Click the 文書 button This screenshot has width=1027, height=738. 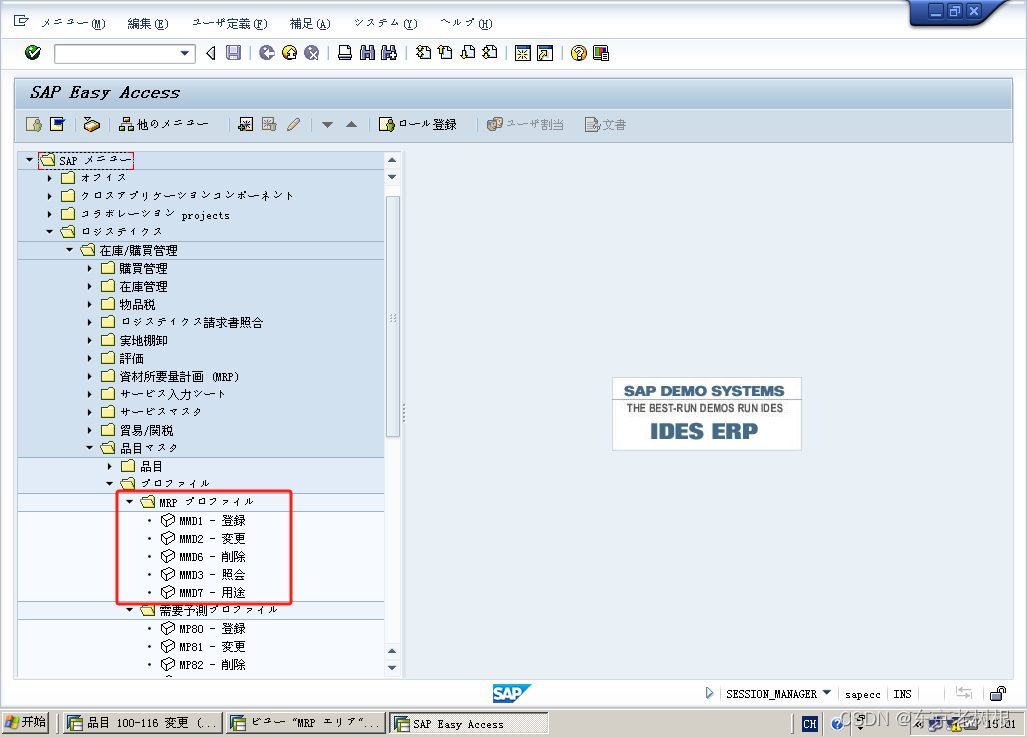point(605,124)
